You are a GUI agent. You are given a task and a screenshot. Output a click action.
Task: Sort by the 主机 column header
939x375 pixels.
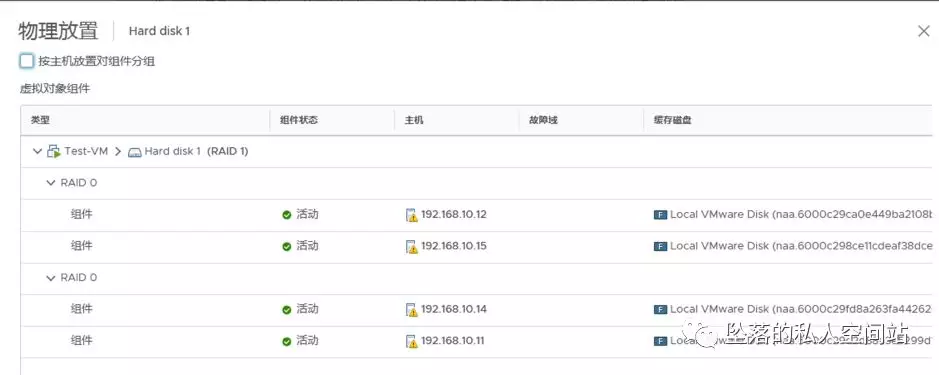click(414, 120)
